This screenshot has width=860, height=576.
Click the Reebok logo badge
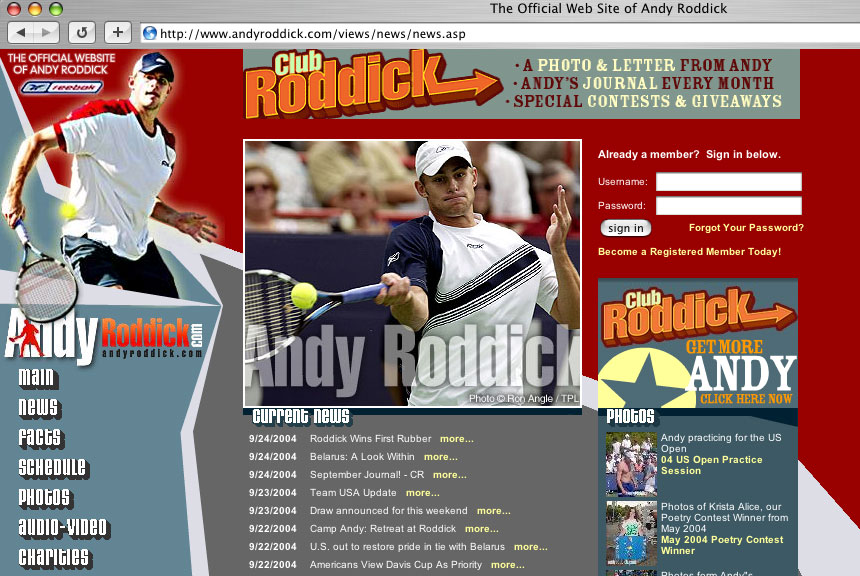pos(62,87)
